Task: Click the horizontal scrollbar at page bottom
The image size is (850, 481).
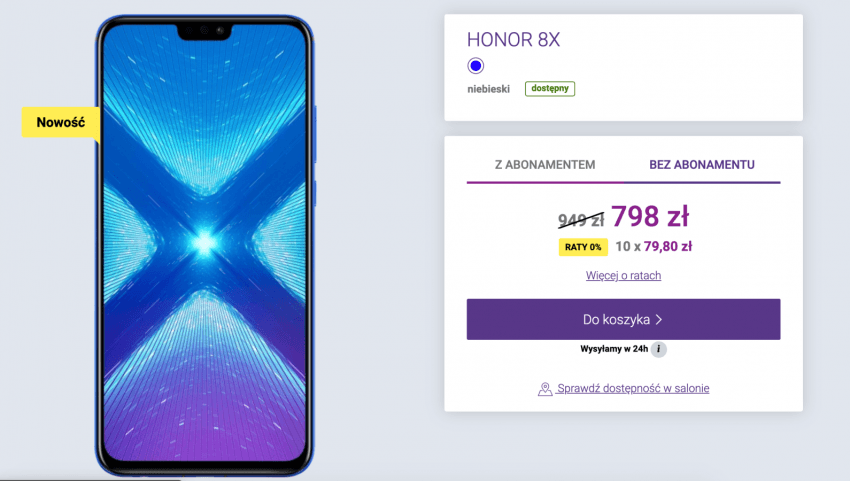Action: [x=90, y=479]
